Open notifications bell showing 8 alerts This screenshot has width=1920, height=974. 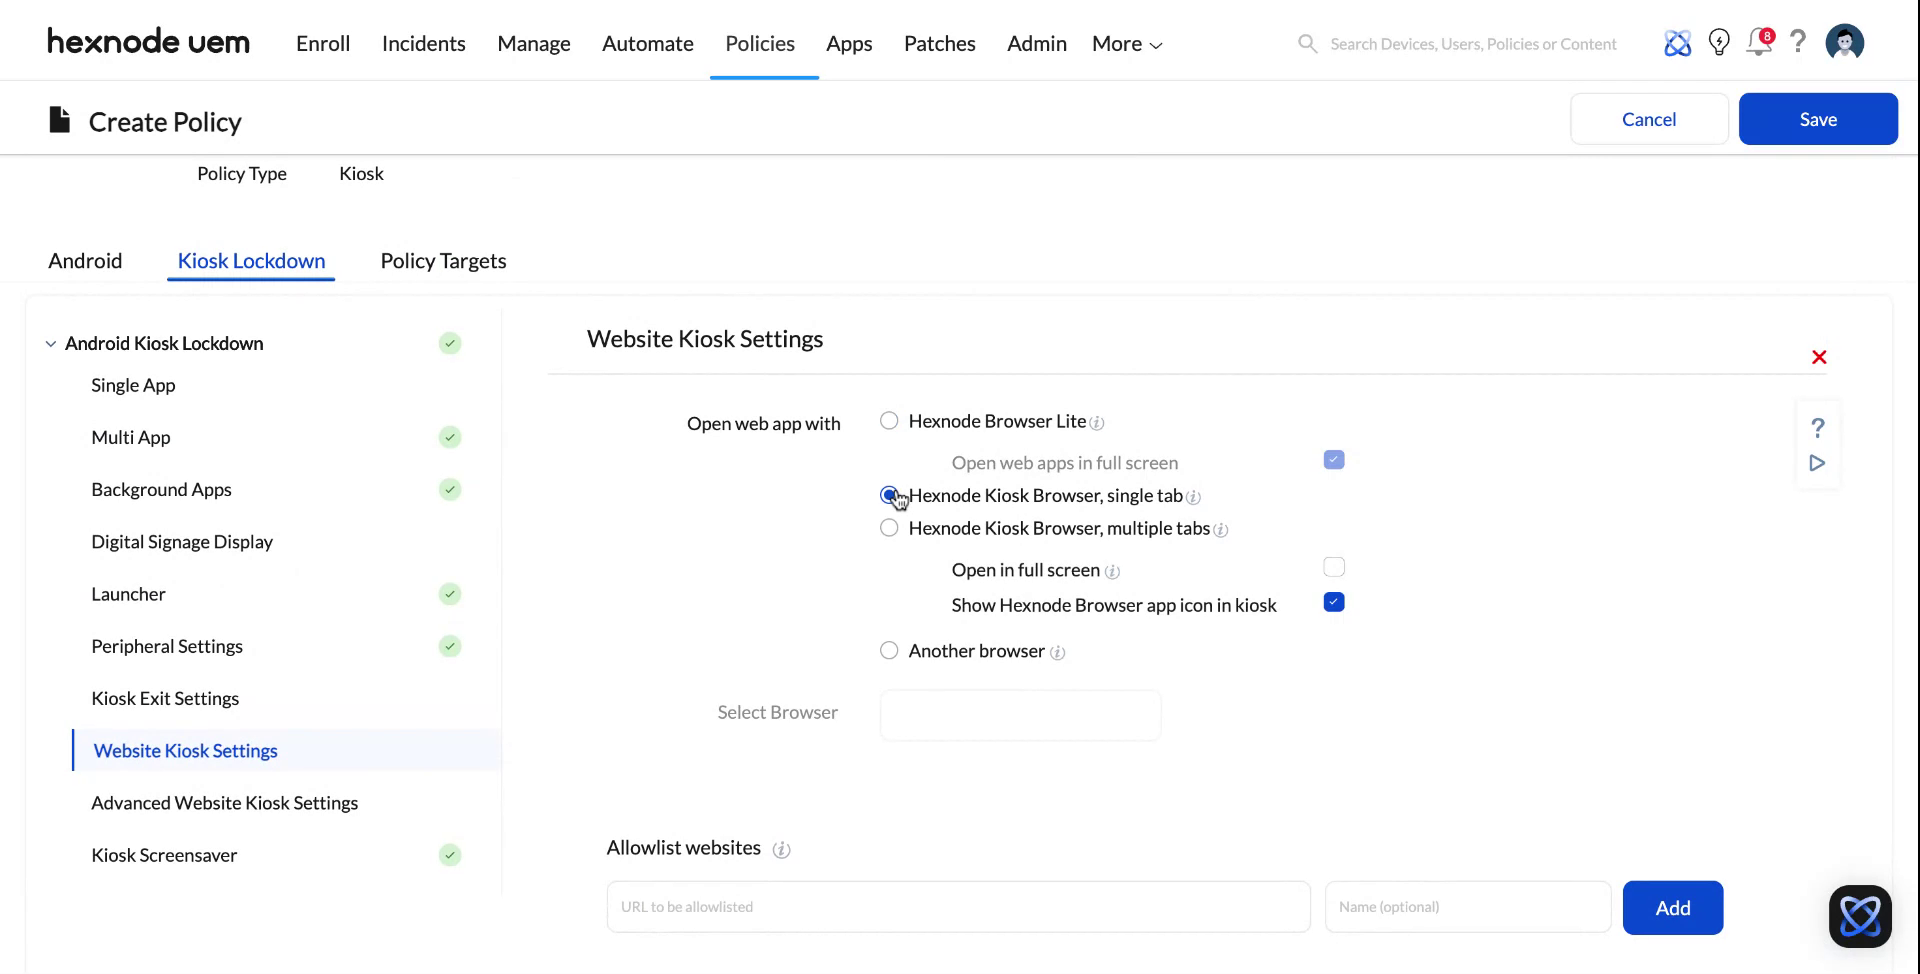tap(1759, 43)
